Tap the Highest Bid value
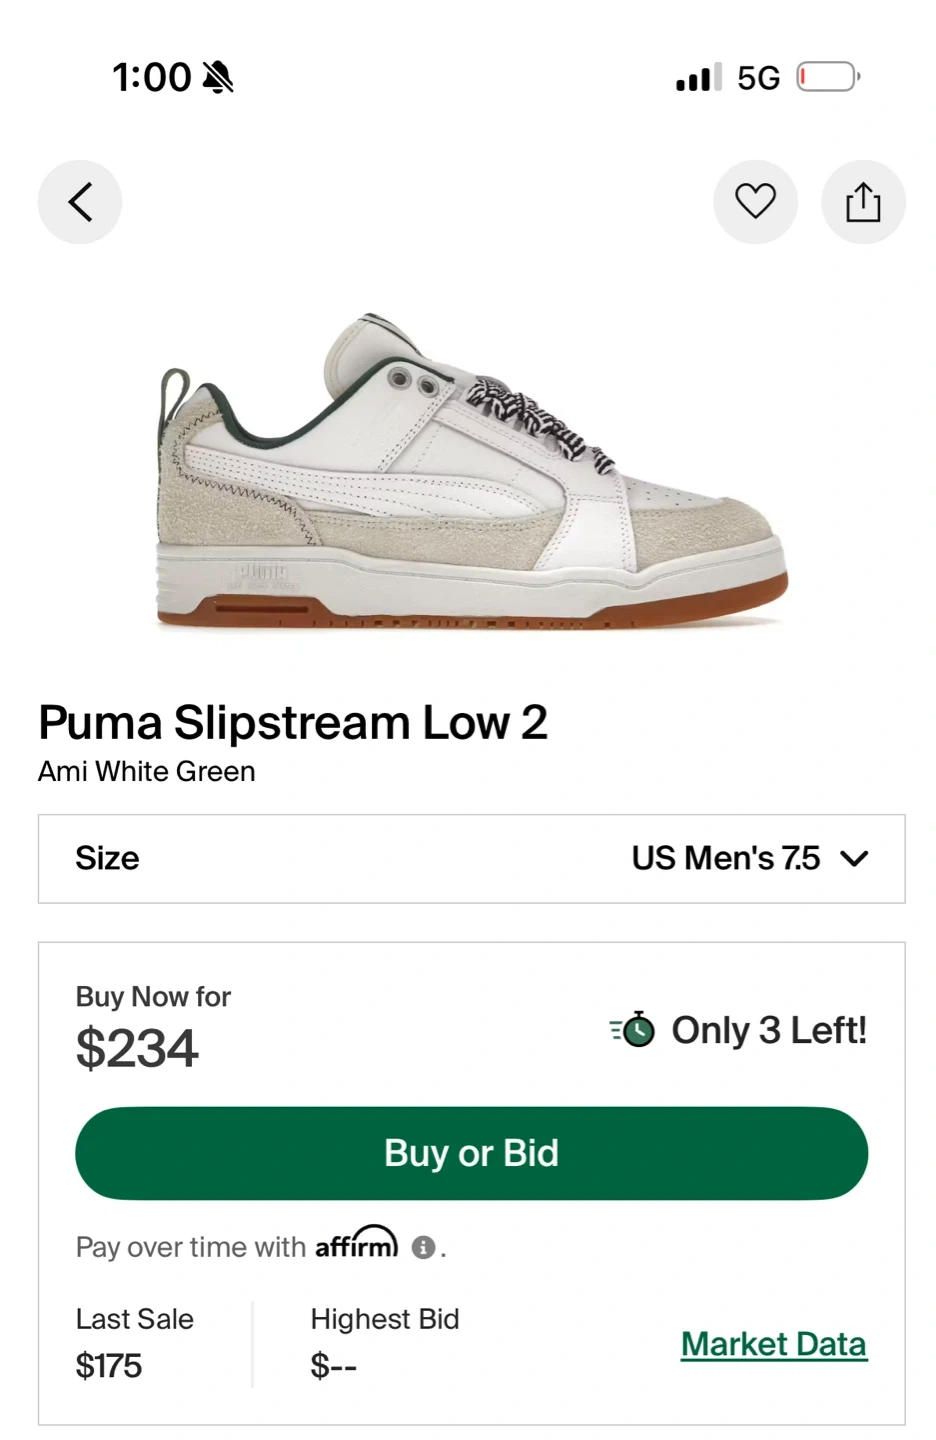The height and width of the screenshot is (1440, 936). pyautogui.click(x=334, y=1365)
